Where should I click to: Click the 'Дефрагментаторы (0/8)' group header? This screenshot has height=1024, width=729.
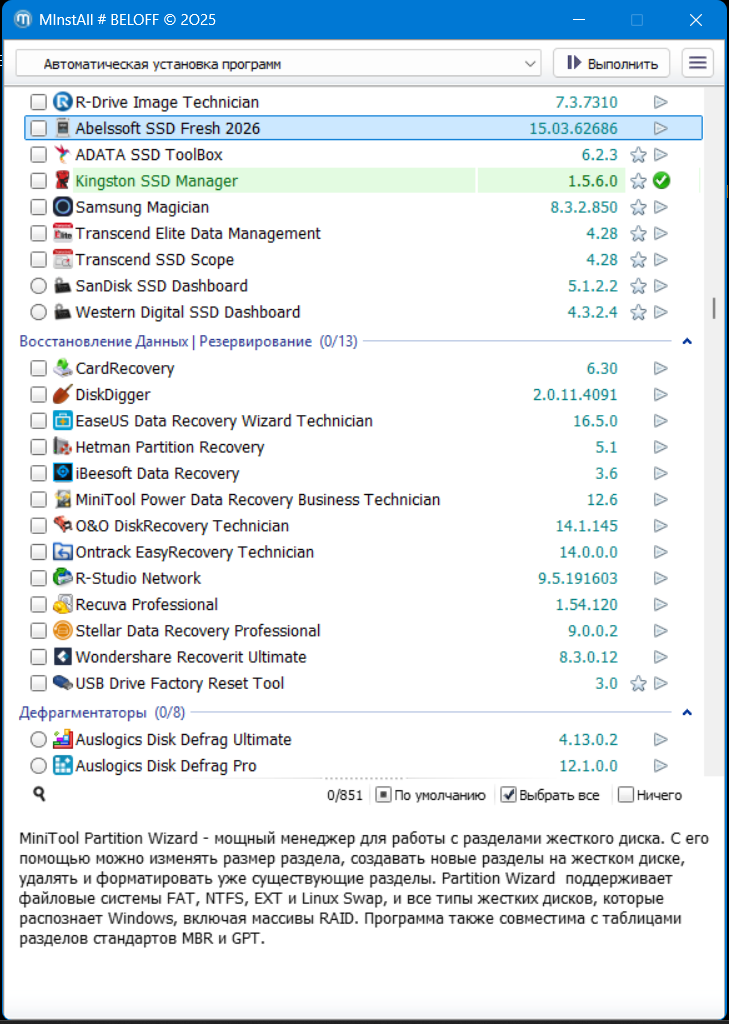pos(102,713)
